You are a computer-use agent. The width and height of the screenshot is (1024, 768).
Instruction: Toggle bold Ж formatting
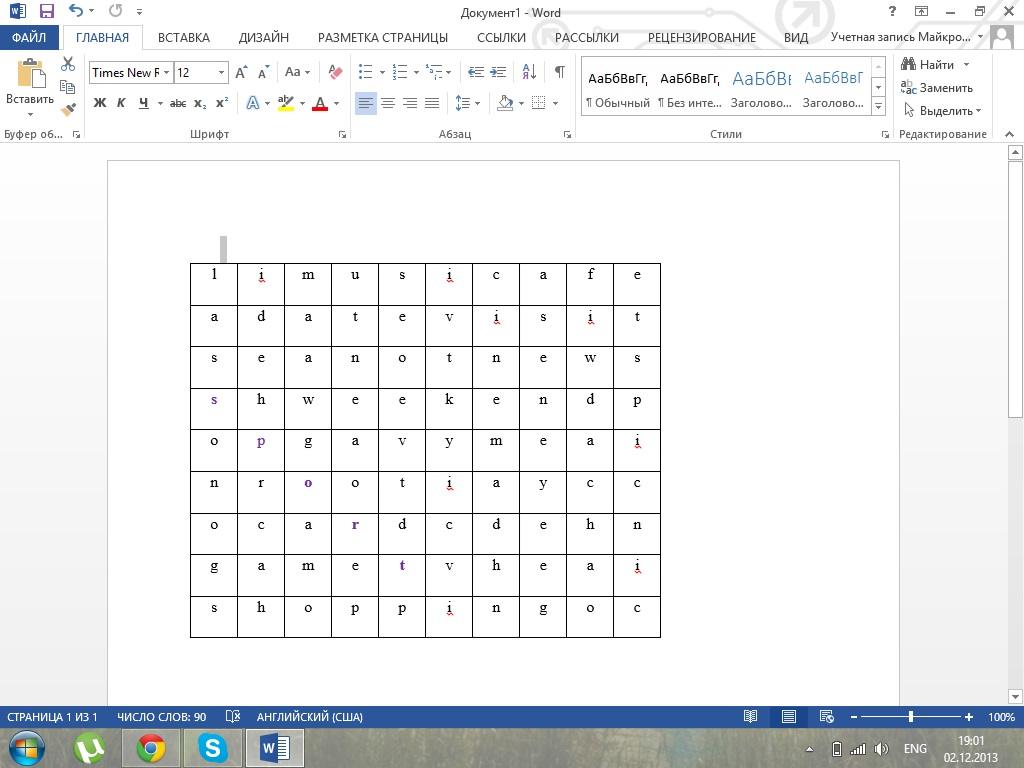99,103
